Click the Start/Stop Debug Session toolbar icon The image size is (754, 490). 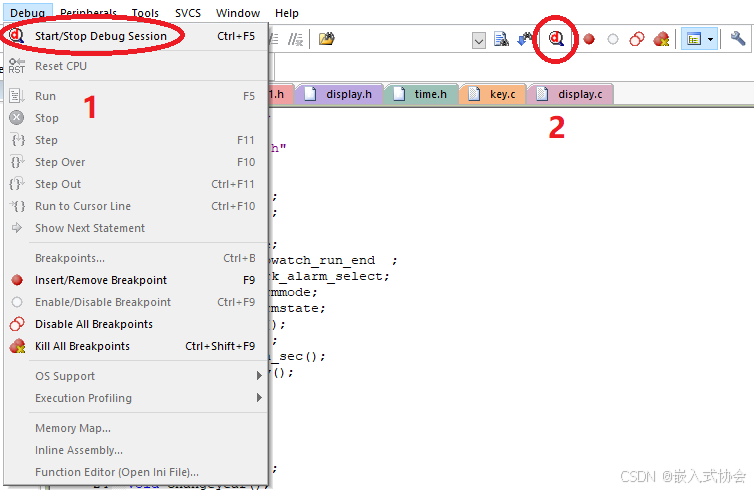coord(556,39)
